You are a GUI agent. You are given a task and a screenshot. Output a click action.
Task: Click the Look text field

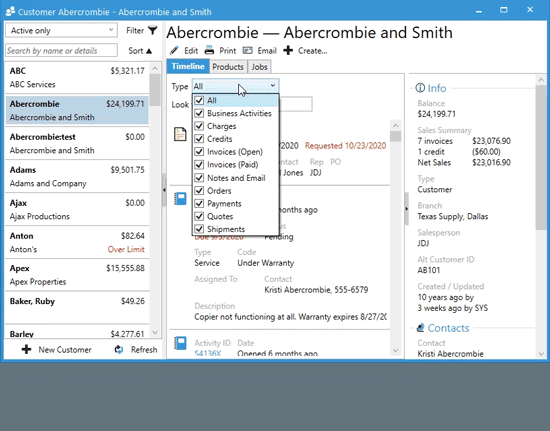(296, 104)
